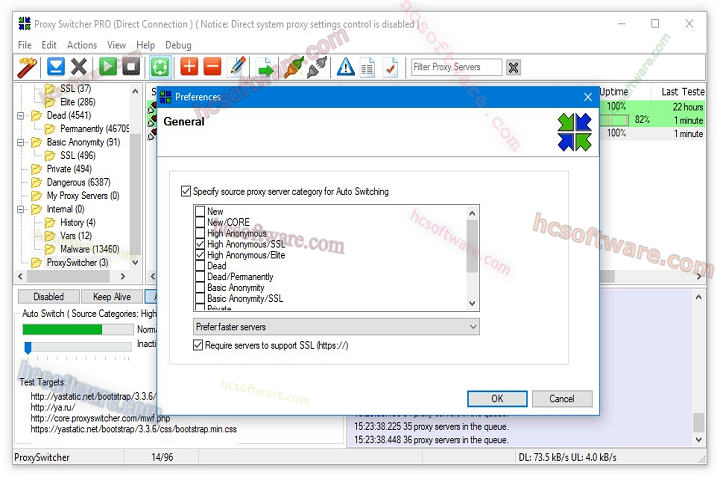Collapse the Basic Anonymity (91) tree node
720x480 pixels.
(x=21, y=143)
